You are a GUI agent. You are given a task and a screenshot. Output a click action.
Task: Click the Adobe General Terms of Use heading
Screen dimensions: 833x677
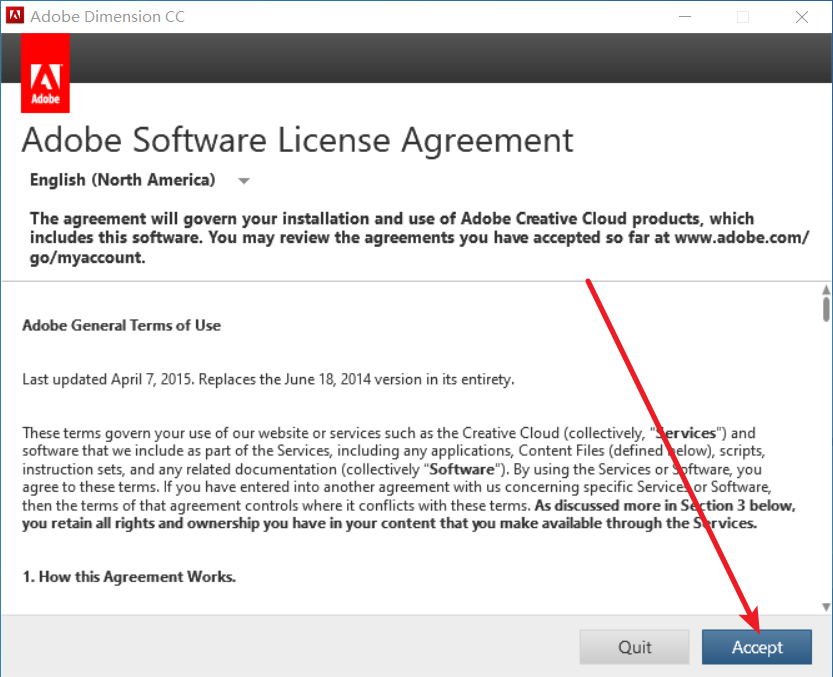tap(122, 325)
